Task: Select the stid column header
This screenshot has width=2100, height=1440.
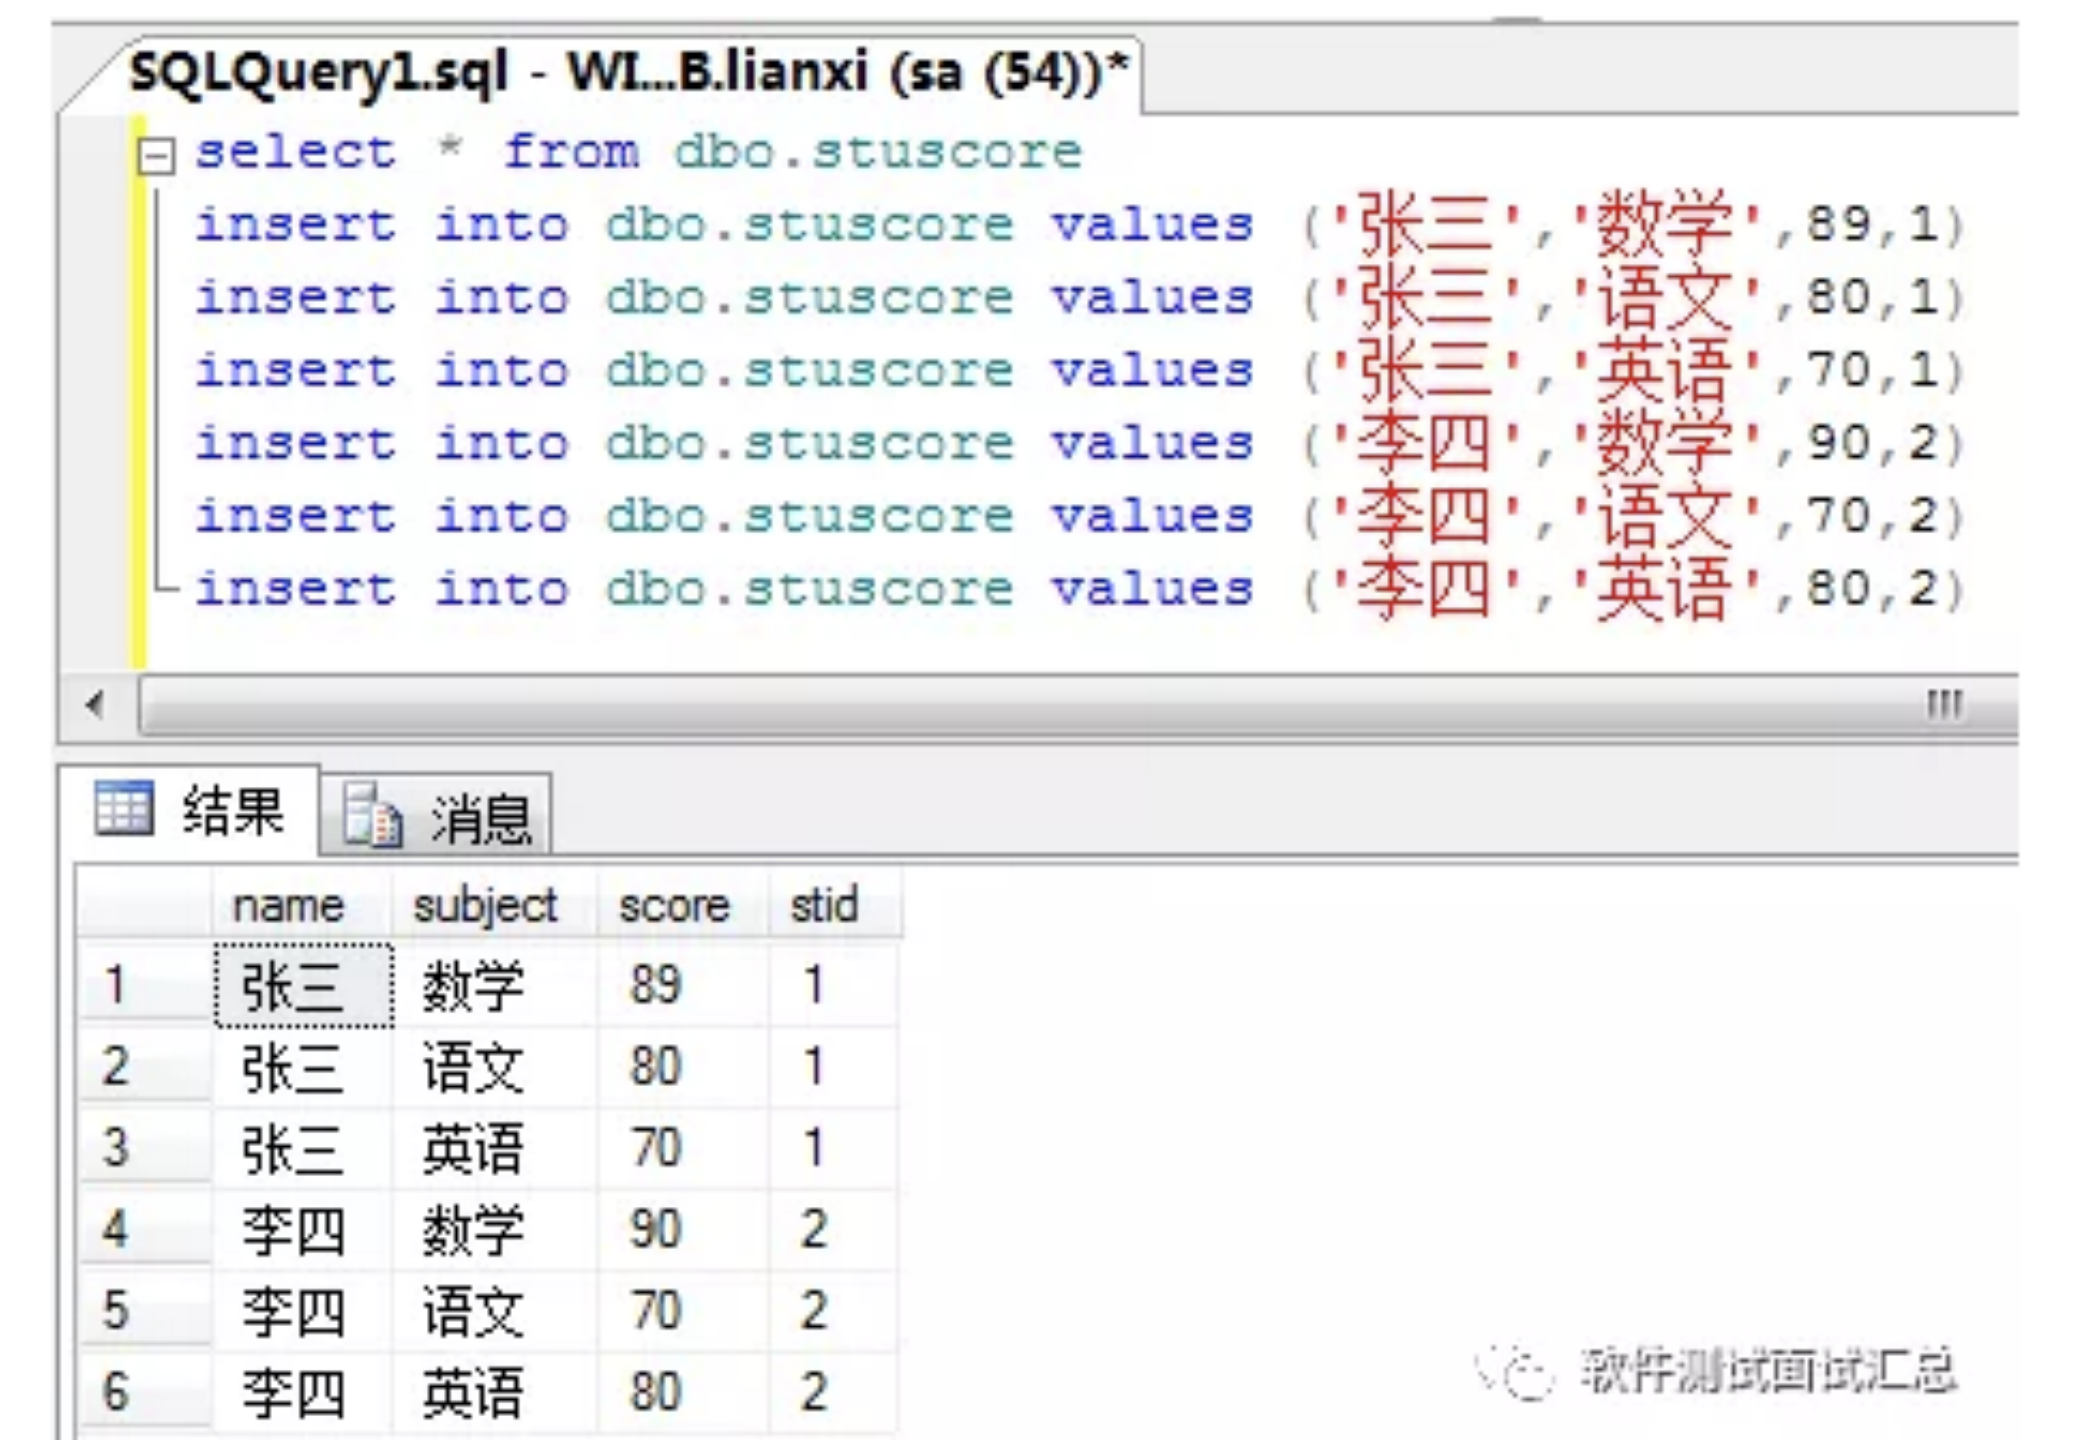Action: 834,905
